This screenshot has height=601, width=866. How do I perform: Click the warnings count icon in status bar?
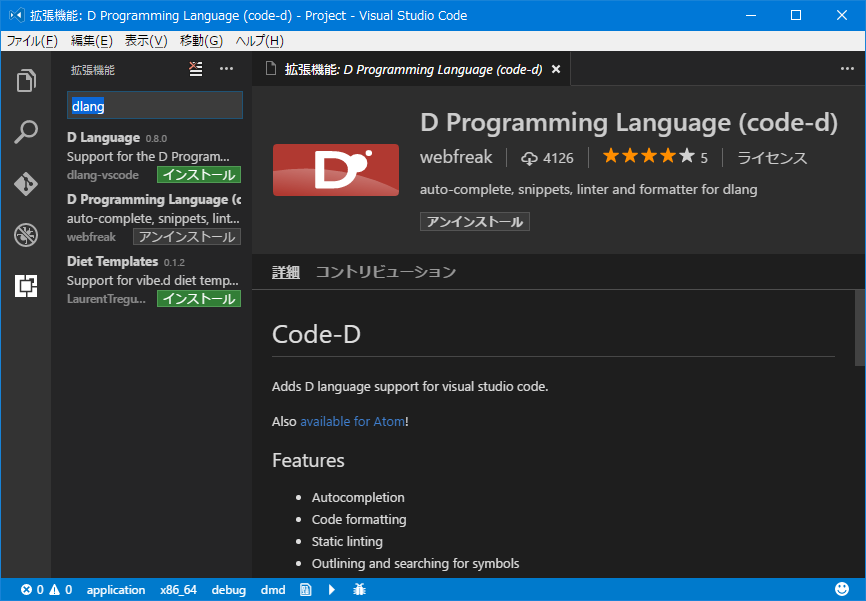55,589
